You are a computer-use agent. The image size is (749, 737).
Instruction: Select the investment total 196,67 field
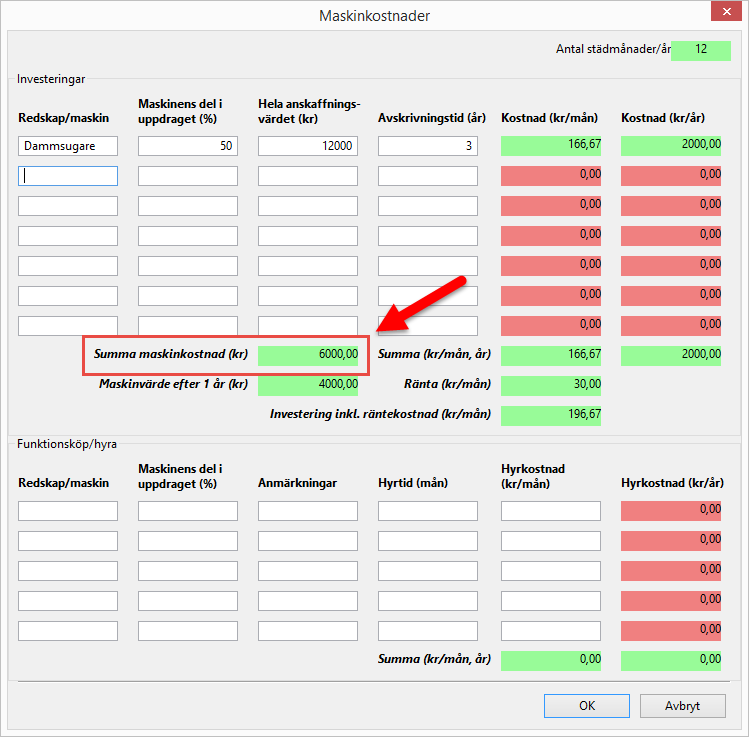pyautogui.click(x=551, y=415)
